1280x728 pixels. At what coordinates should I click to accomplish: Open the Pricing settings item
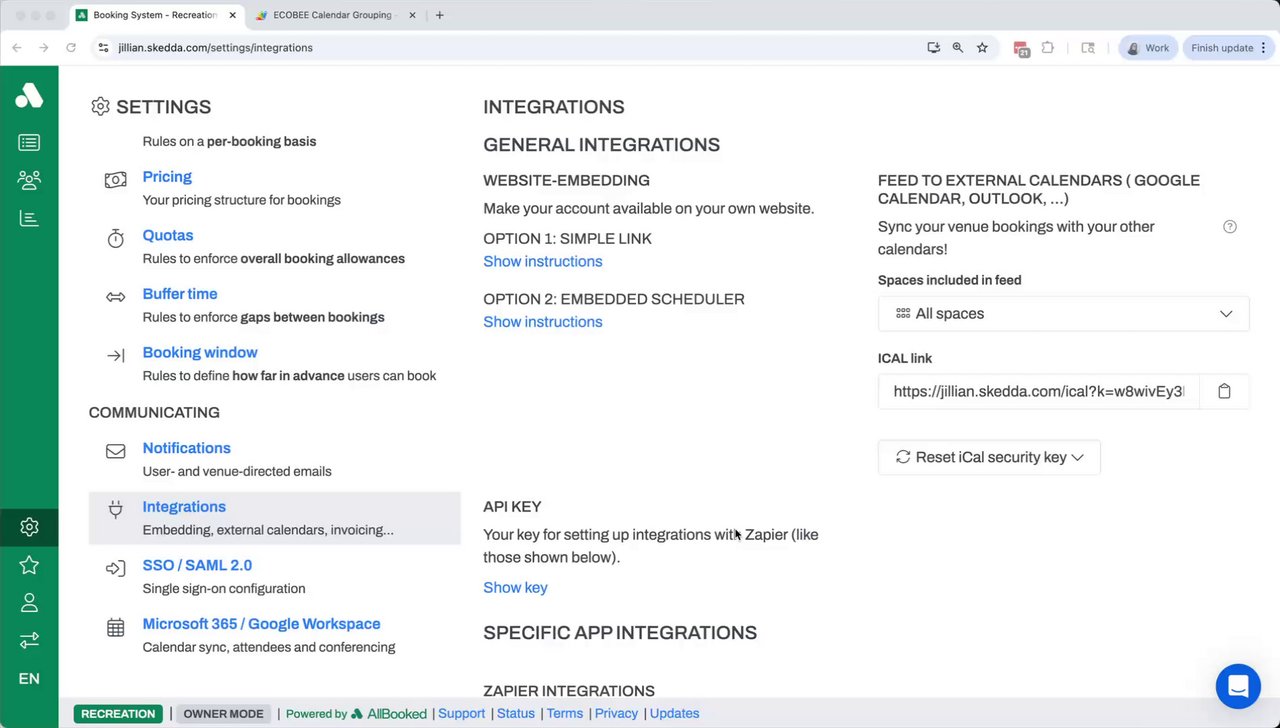coord(167,177)
